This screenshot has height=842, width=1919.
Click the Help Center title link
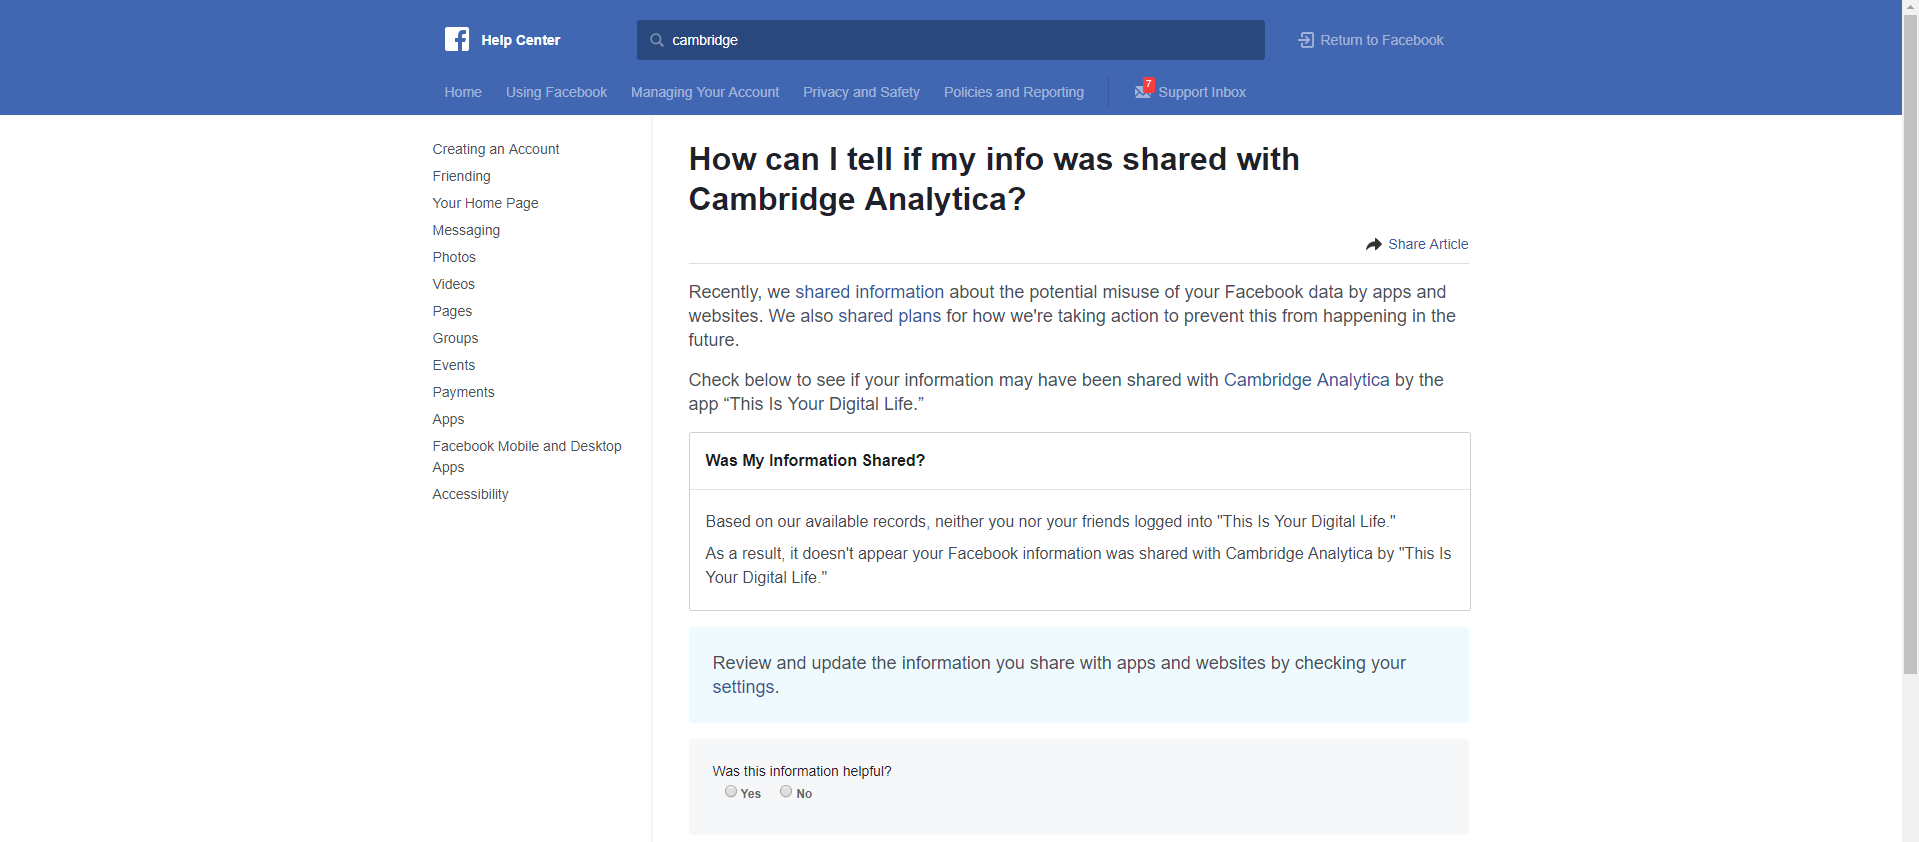click(x=520, y=40)
